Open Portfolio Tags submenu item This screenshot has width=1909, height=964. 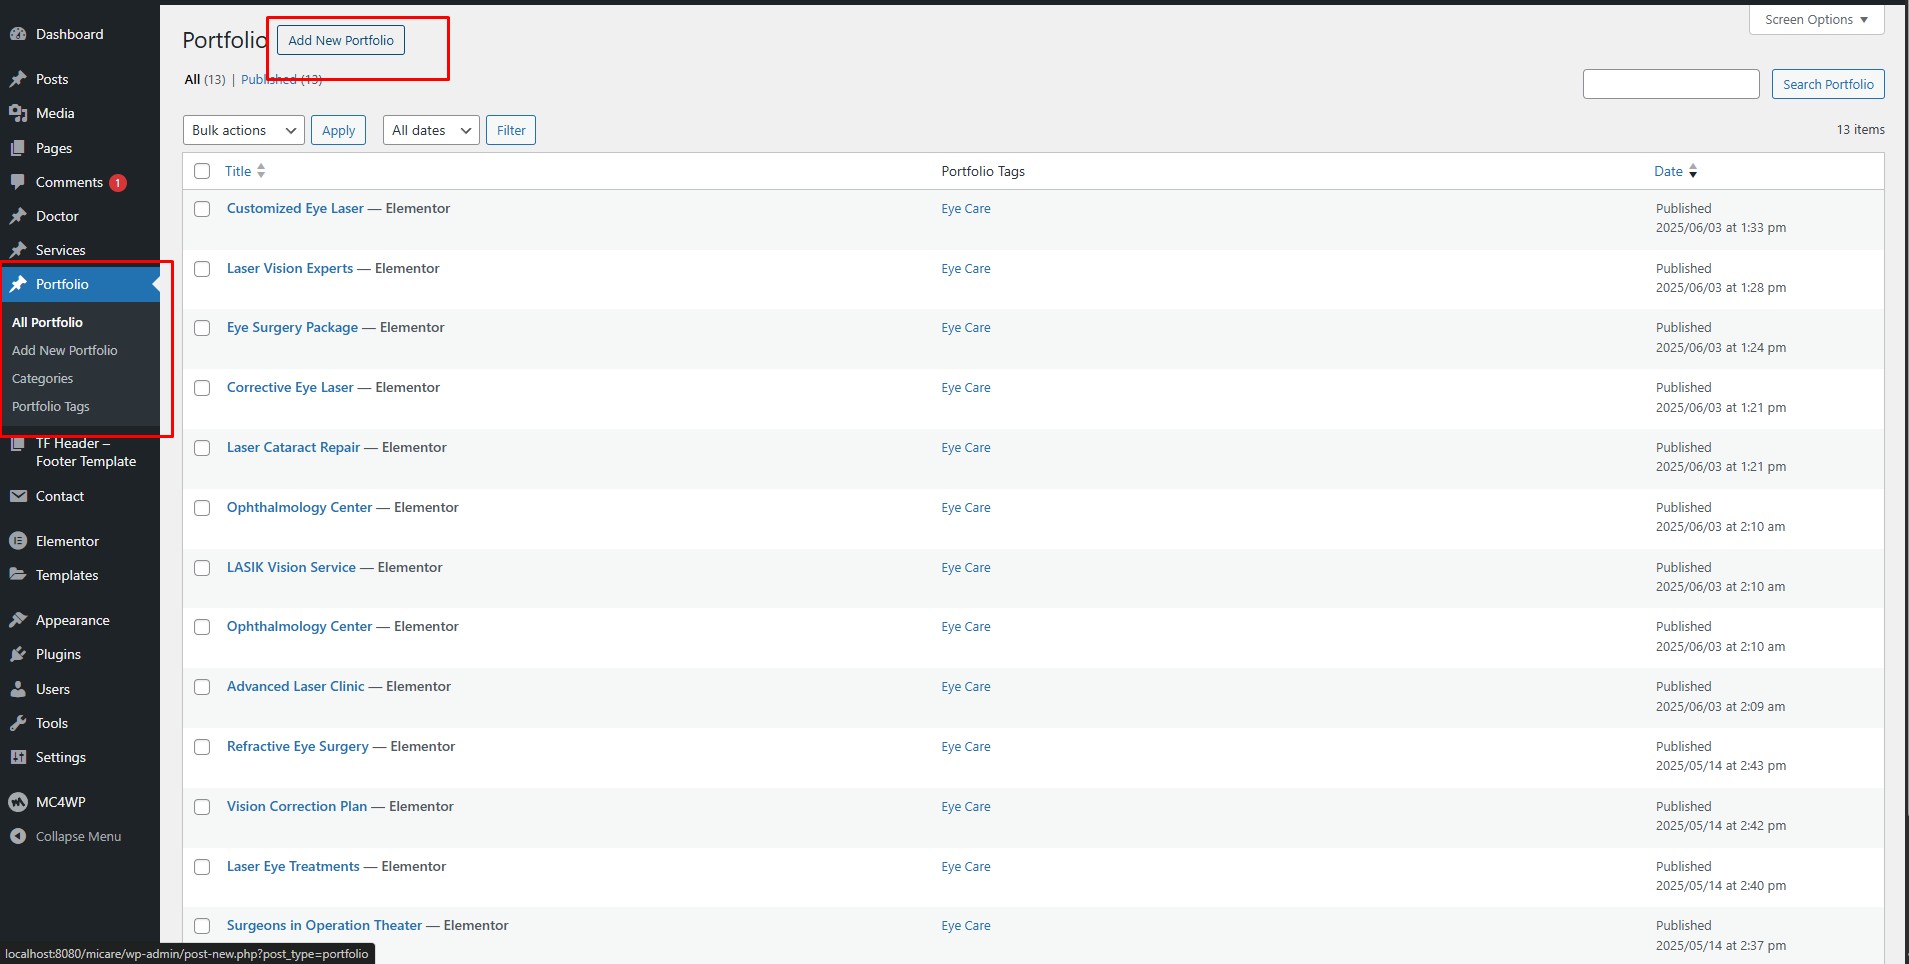(51, 406)
